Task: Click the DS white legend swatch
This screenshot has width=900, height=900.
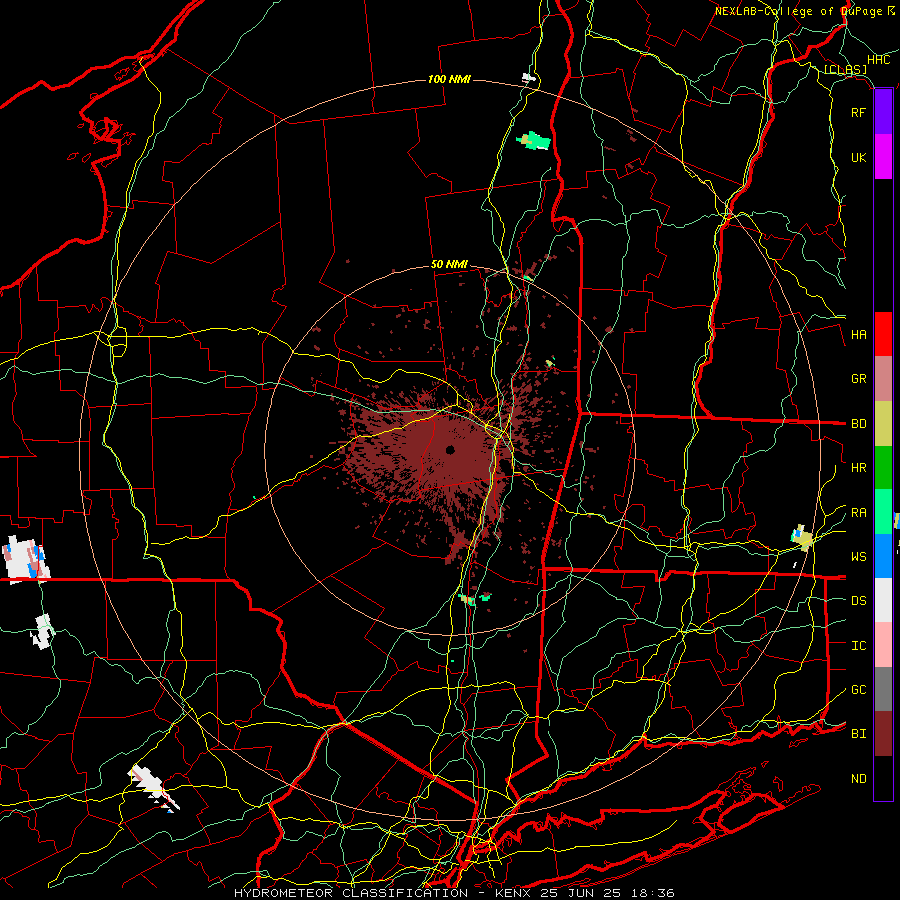Action: (x=883, y=600)
